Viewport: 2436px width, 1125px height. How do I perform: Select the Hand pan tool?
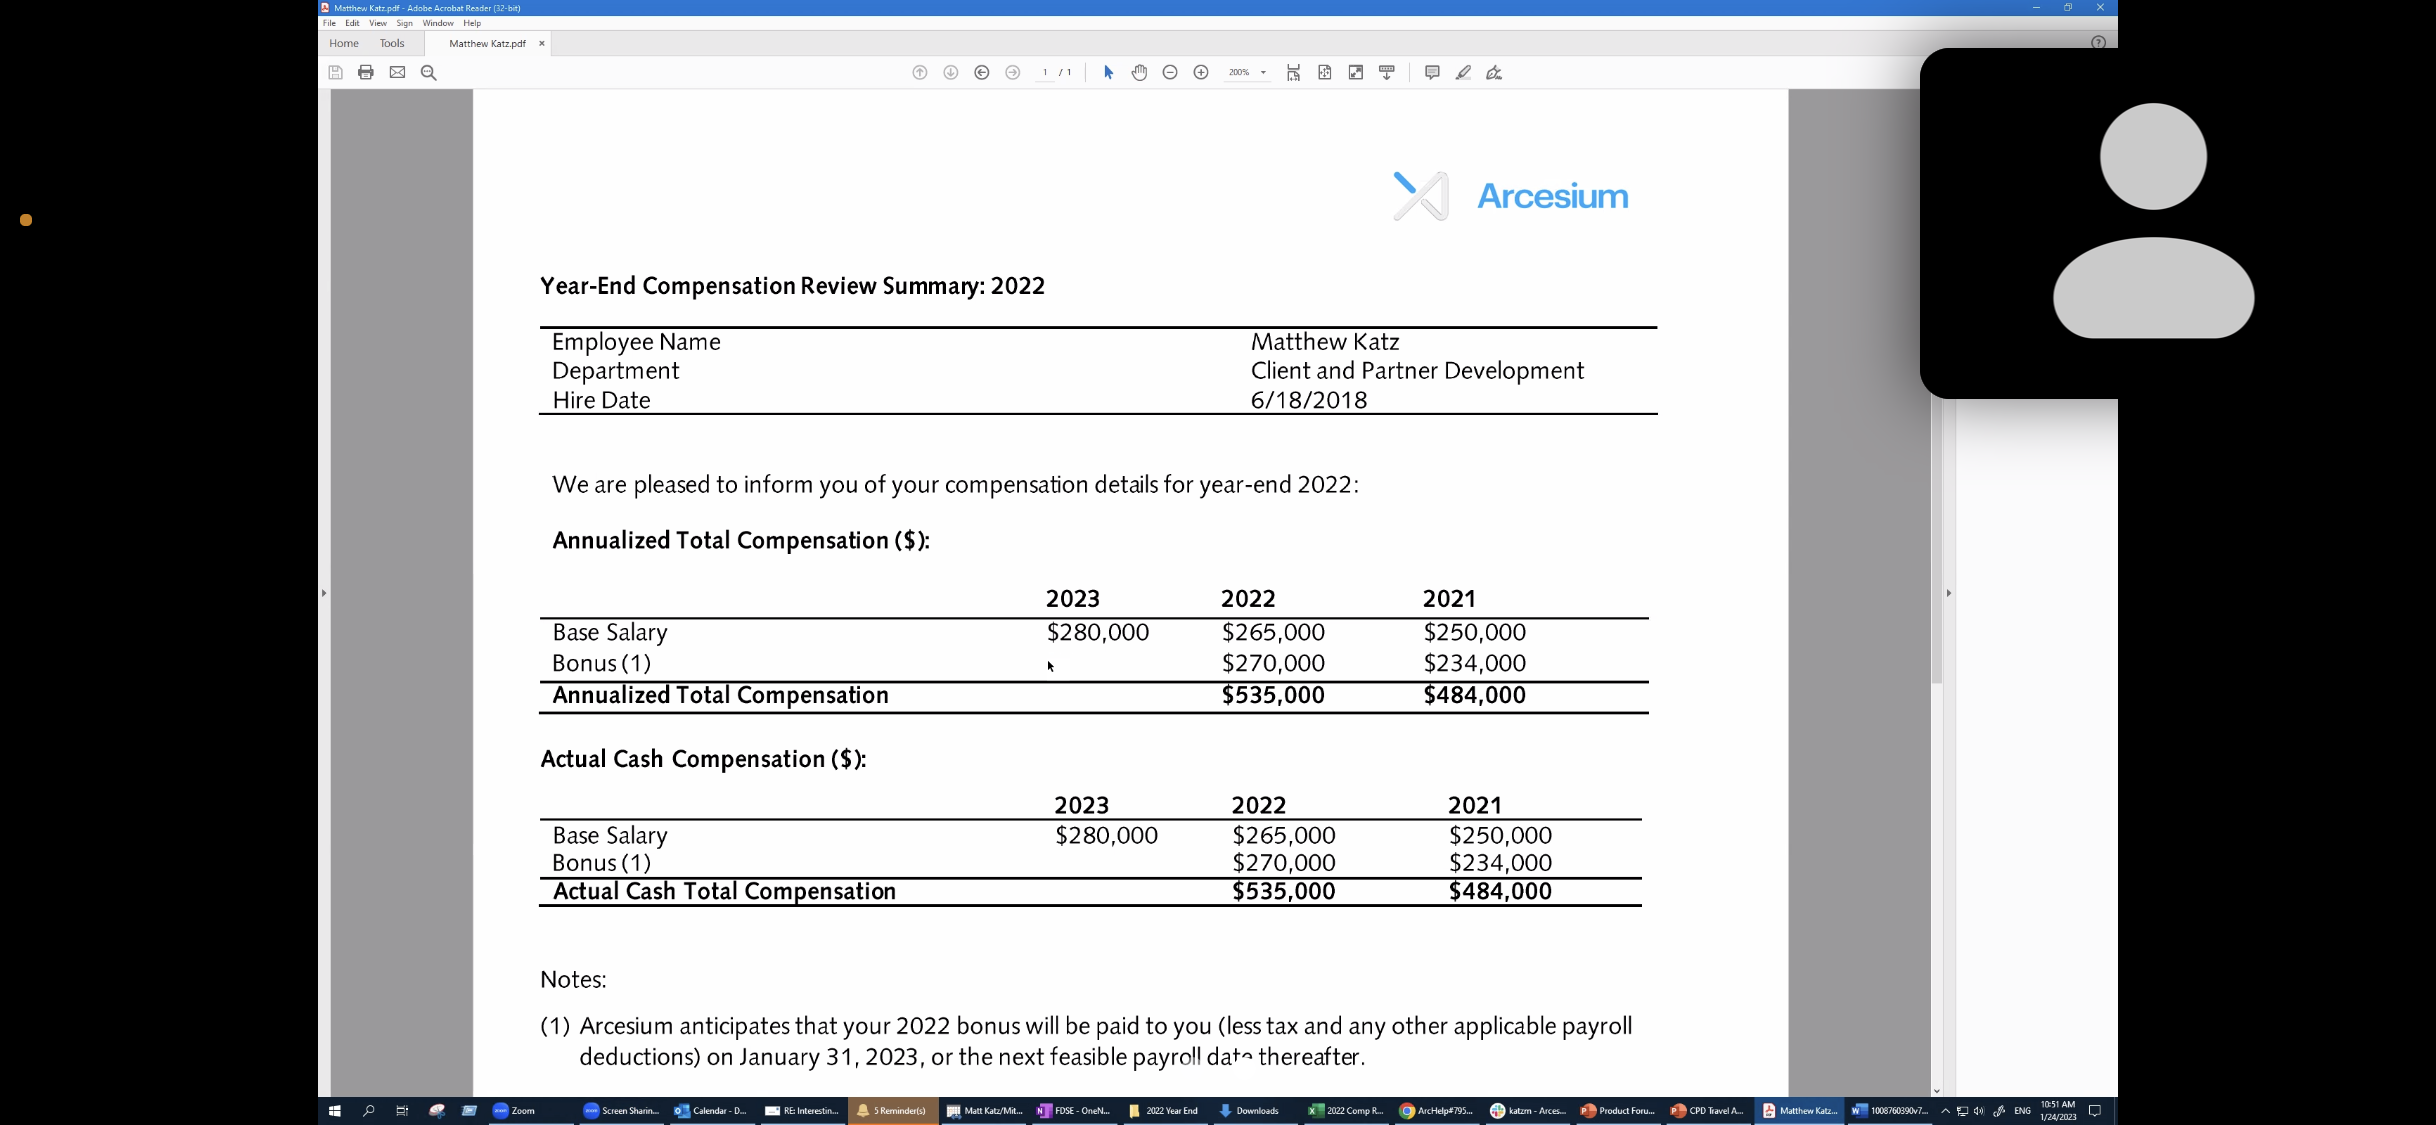[x=1139, y=73]
